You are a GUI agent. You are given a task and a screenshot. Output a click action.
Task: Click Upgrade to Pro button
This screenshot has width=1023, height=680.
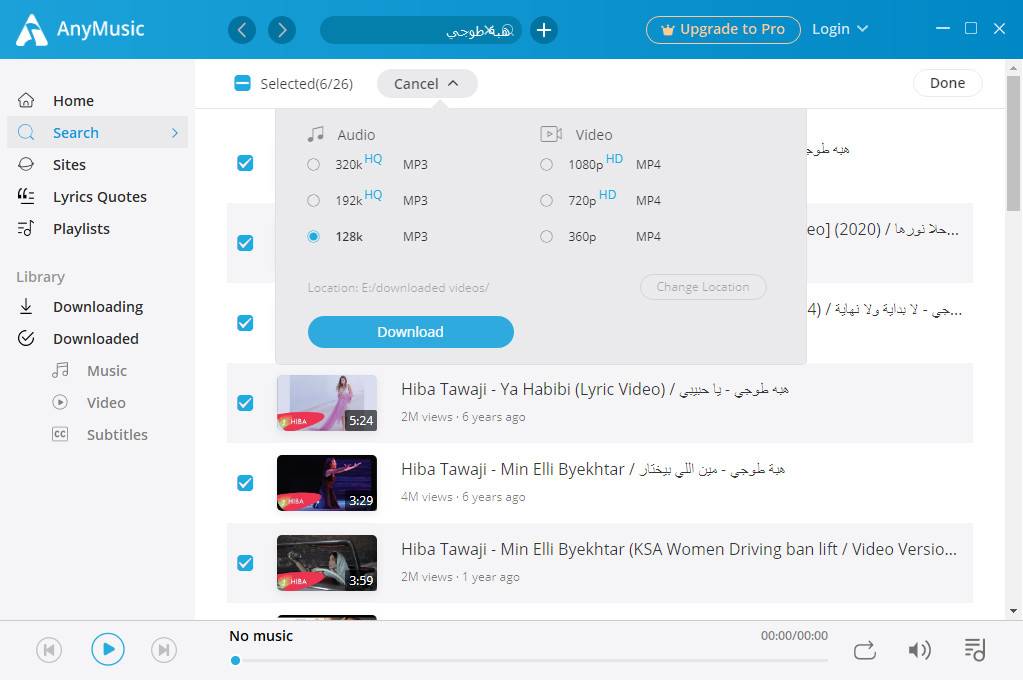tap(723, 29)
